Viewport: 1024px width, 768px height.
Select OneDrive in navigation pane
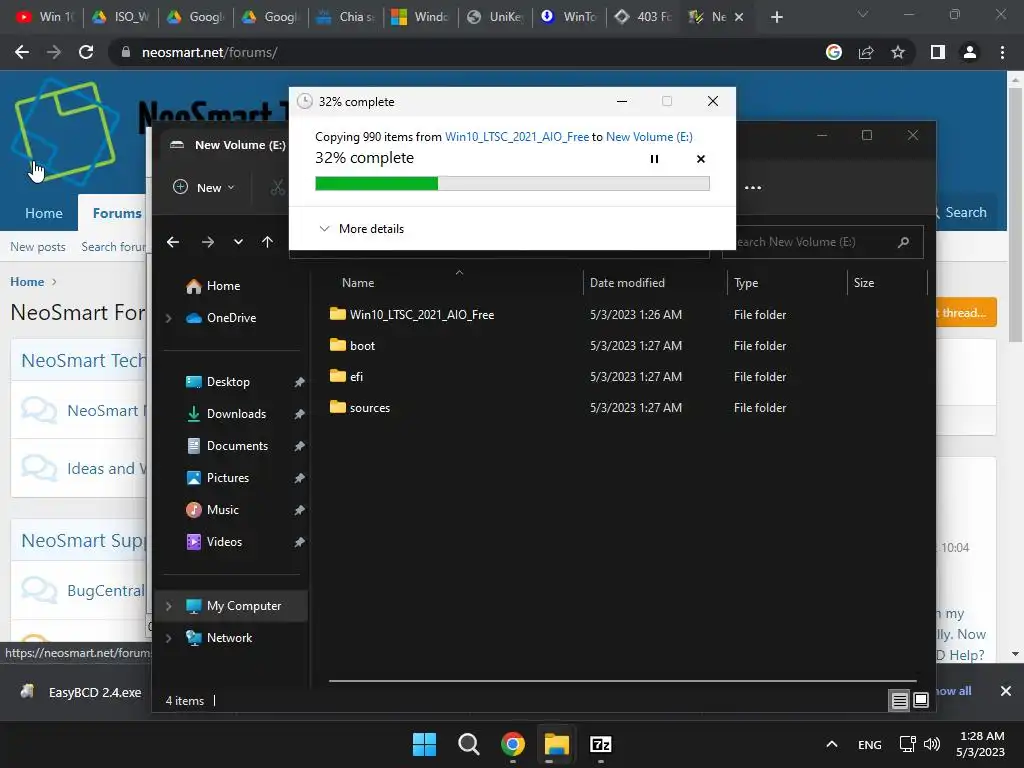(x=231, y=318)
